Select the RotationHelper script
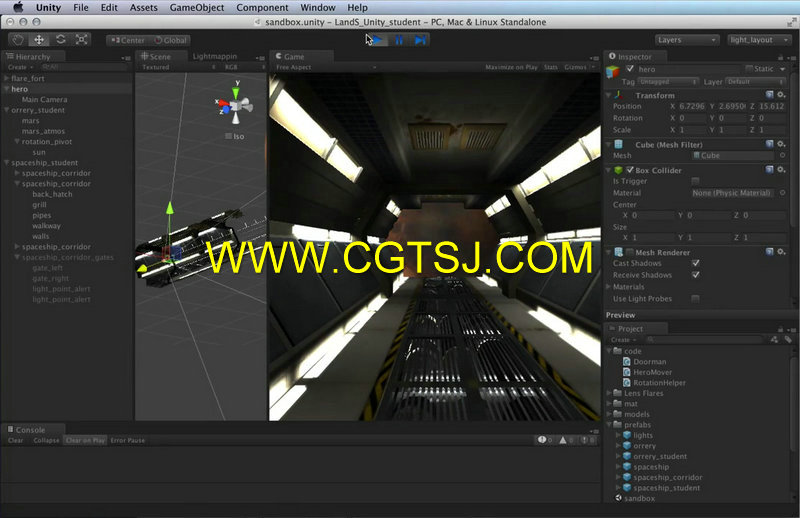The width and height of the screenshot is (800, 518). click(x=659, y=382)
